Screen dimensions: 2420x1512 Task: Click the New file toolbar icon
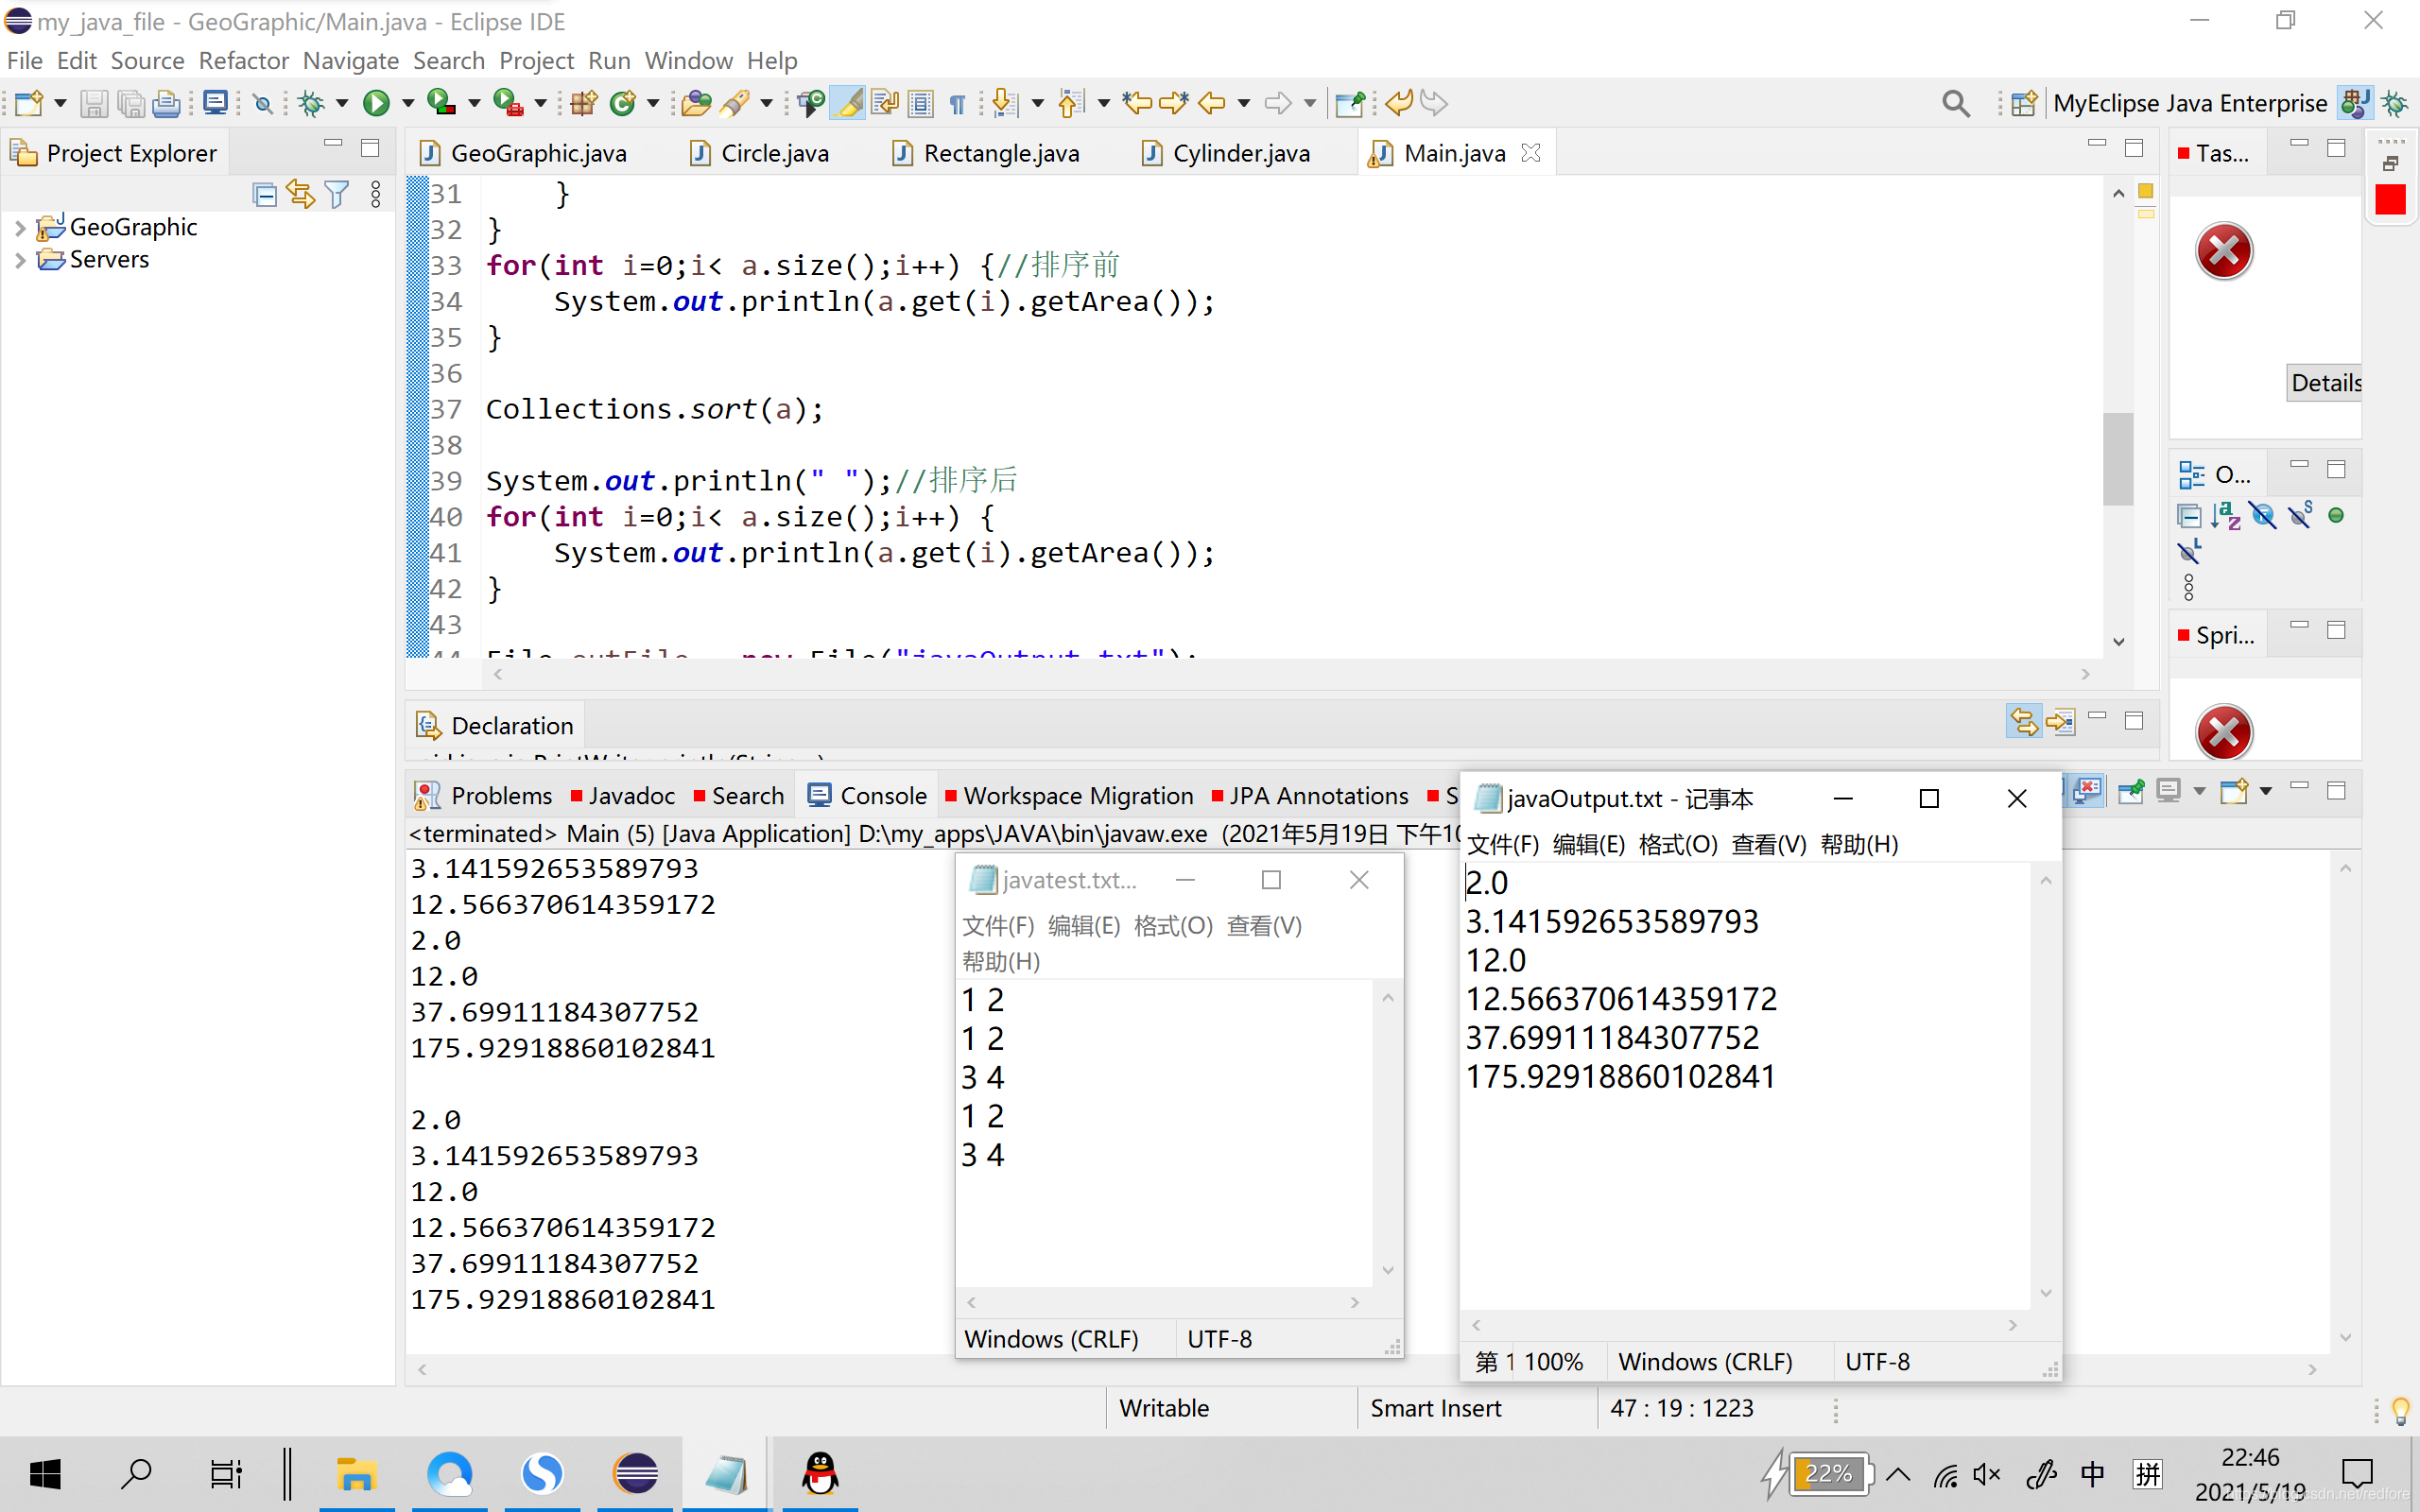click(28, 103)
